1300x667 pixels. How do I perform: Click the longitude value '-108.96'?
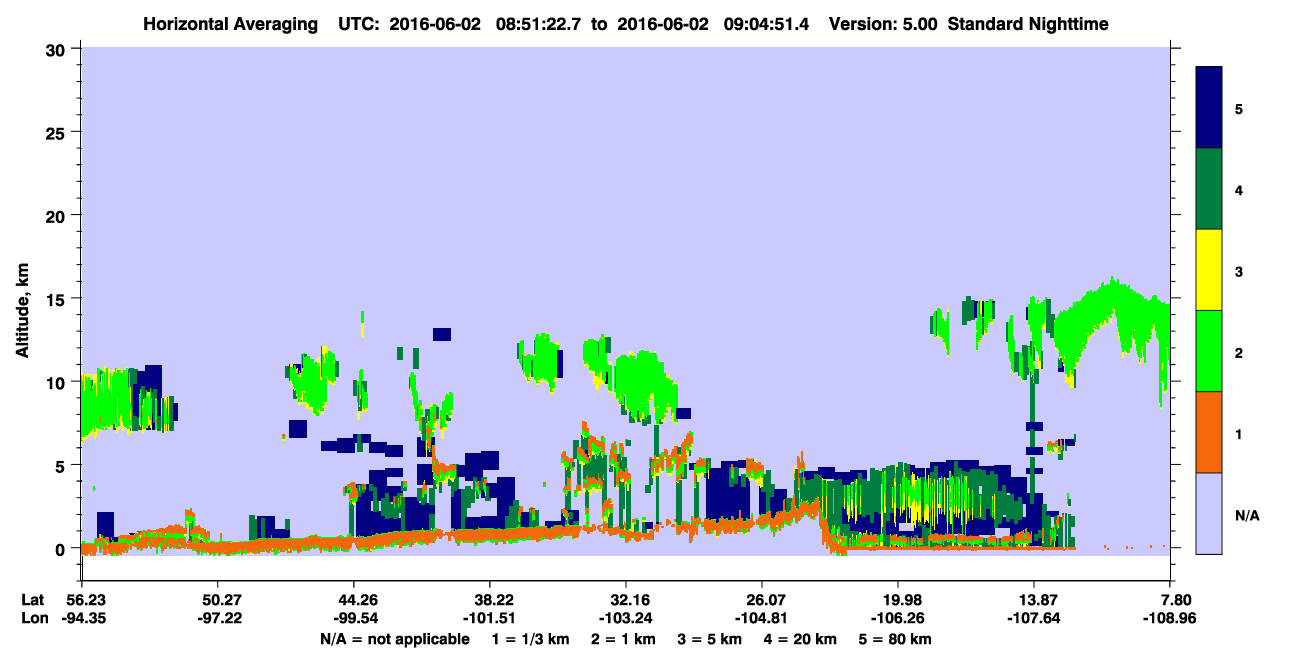pos(1171,619)
